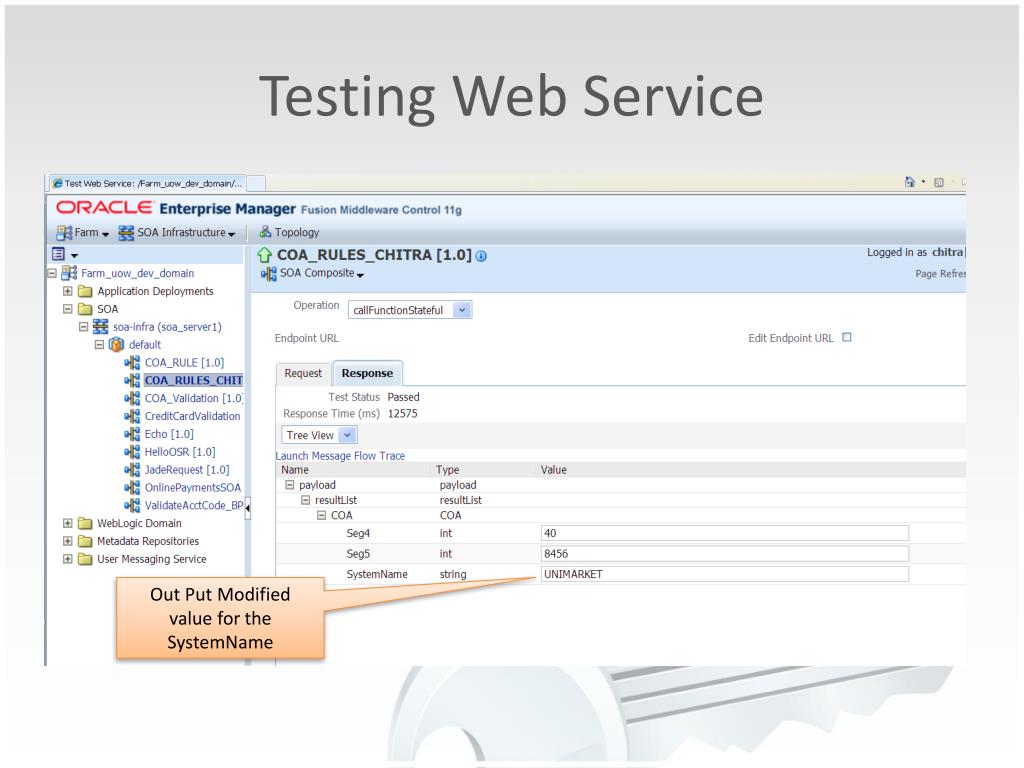The height and width of the screenshot is (768, 1024).
Task: Click the Echo composite icon
Action: click(132, 434)
